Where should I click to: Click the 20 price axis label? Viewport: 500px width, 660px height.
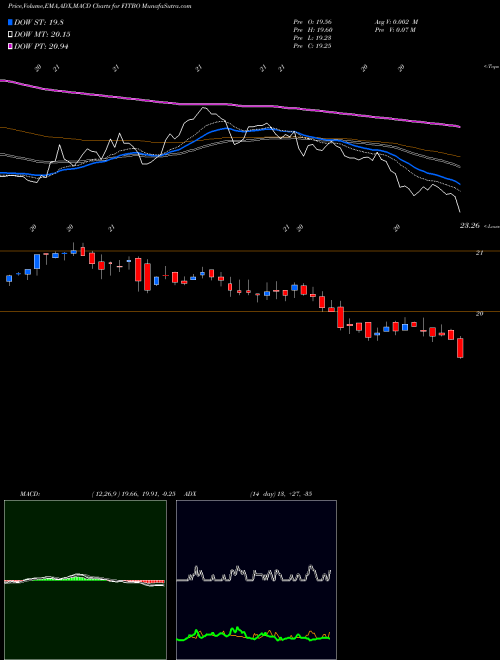479,314
